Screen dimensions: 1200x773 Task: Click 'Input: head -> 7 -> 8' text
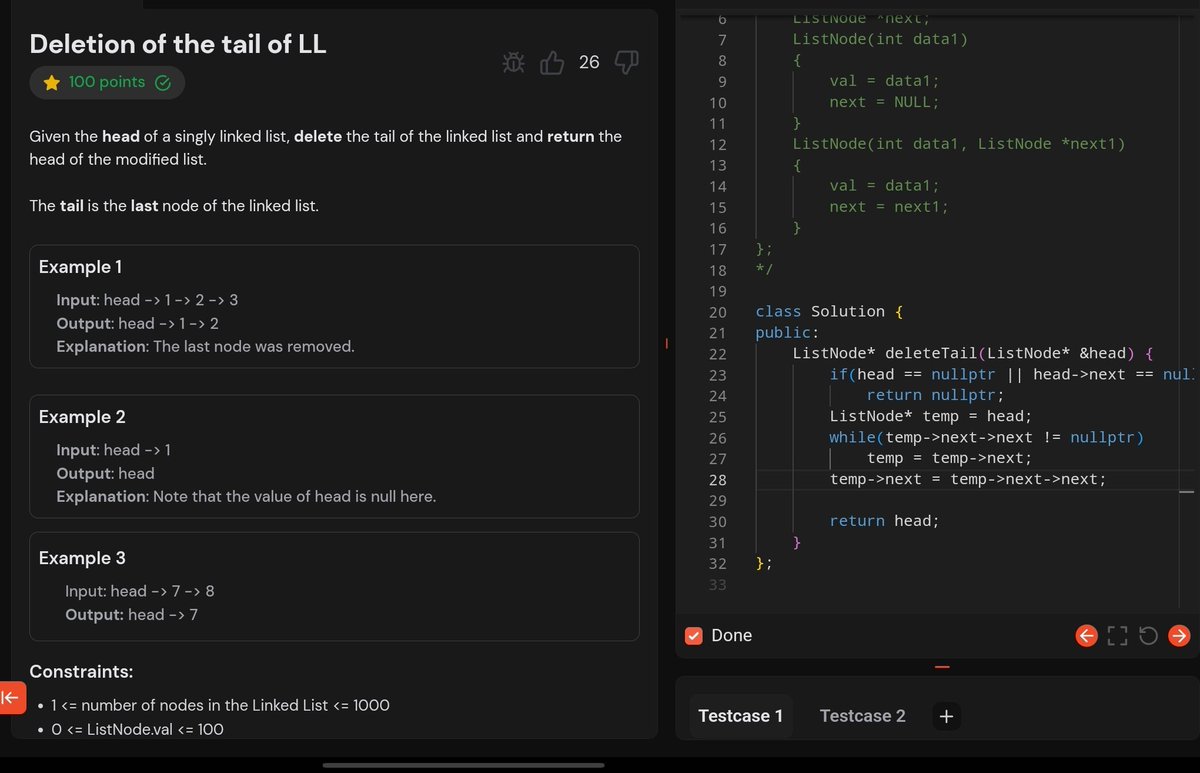pyautogui.click(x=140, y=591)
